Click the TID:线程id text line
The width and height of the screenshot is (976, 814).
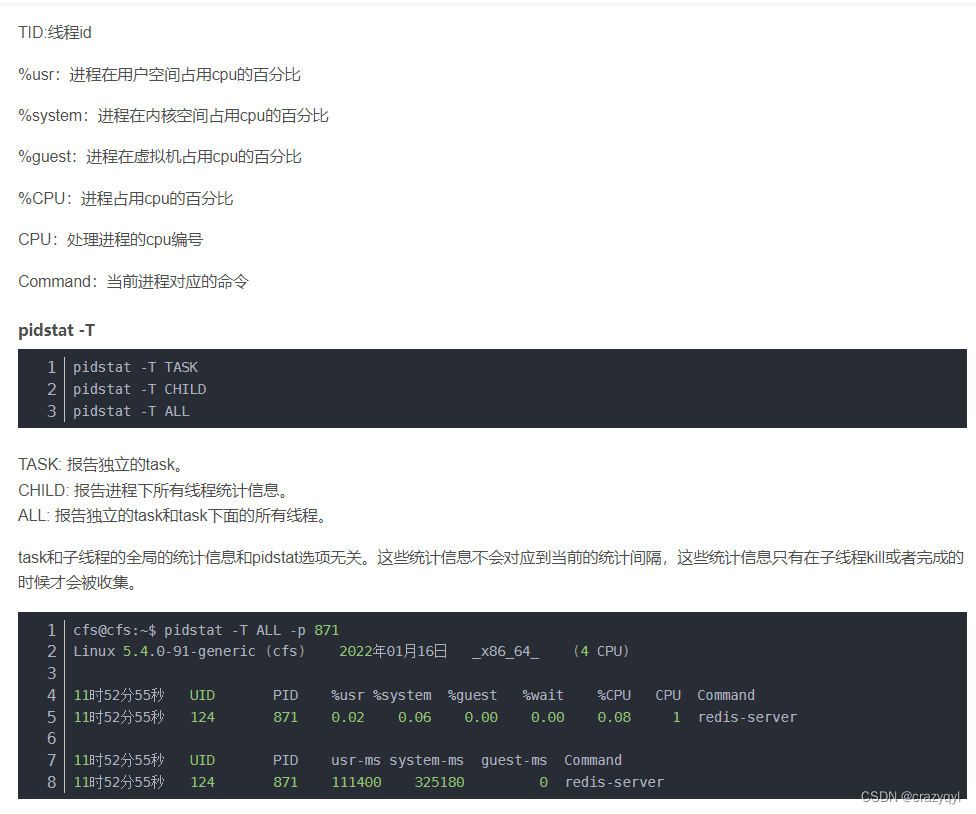tap(53, 32)
